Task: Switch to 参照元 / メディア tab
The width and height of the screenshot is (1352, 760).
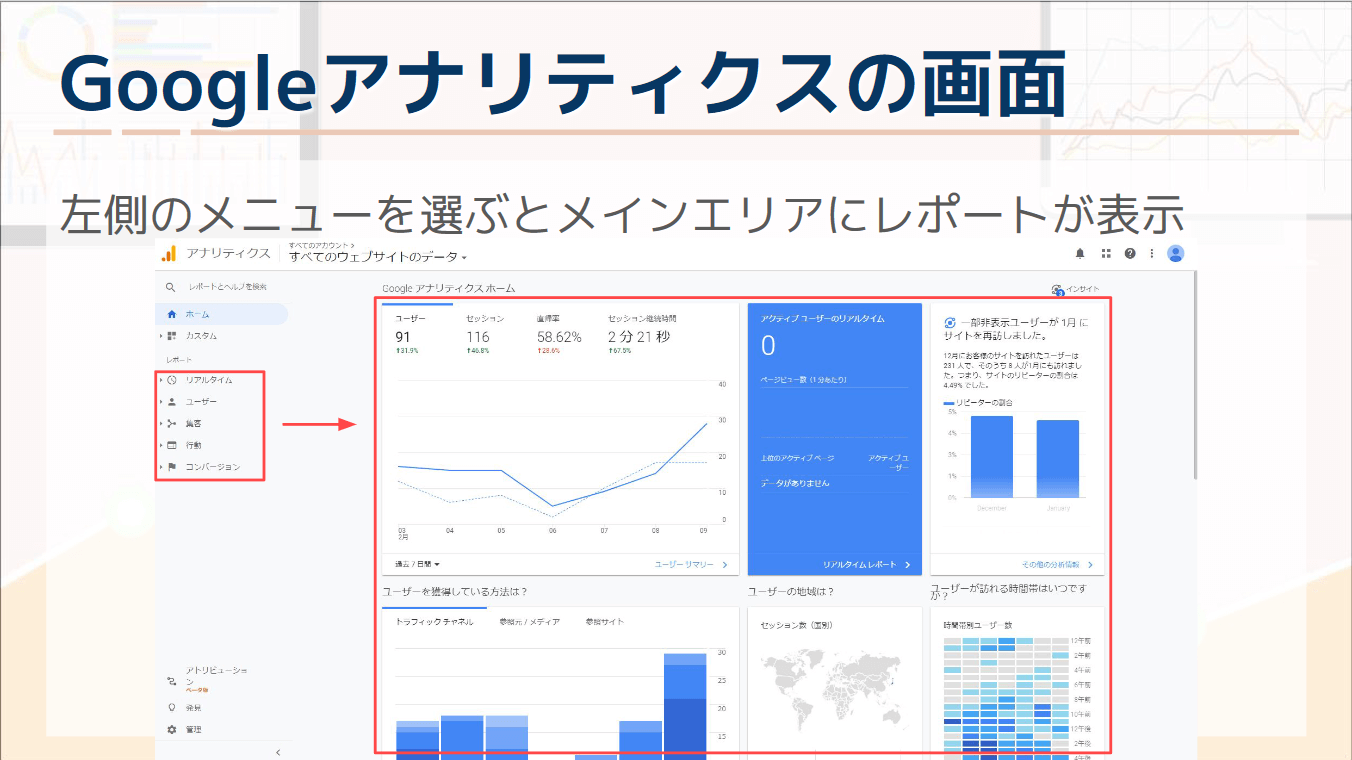Action: click(x=529, y=622)
